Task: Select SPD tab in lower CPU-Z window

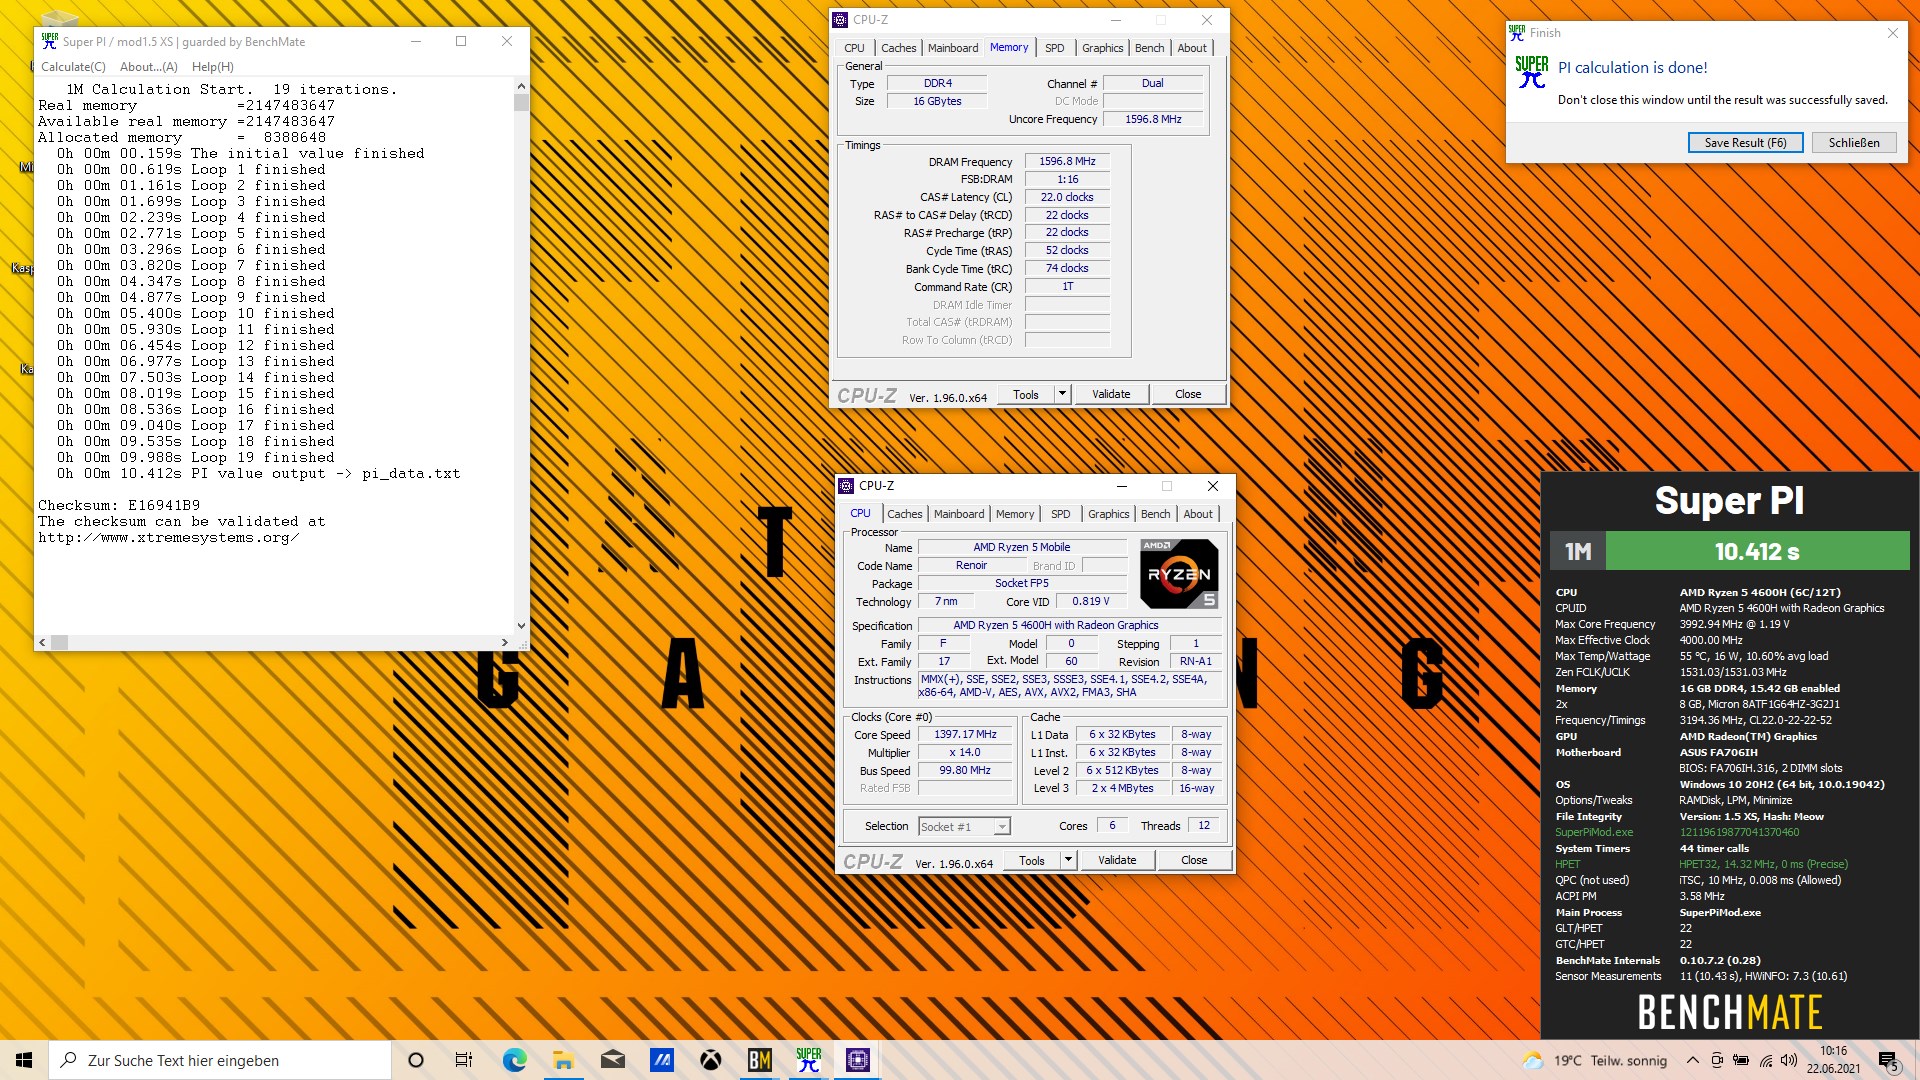Action: [1060, 514]
